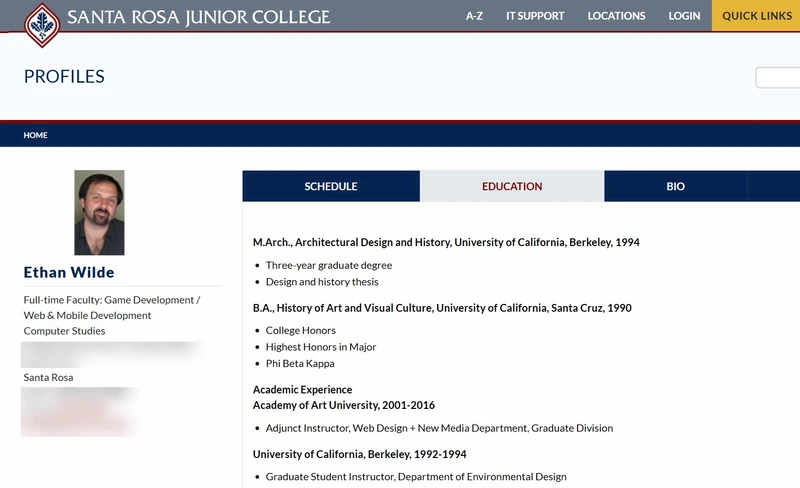The image size is (800, 488).
Task: Select the Education tab
Action: [x=512, y=186]
